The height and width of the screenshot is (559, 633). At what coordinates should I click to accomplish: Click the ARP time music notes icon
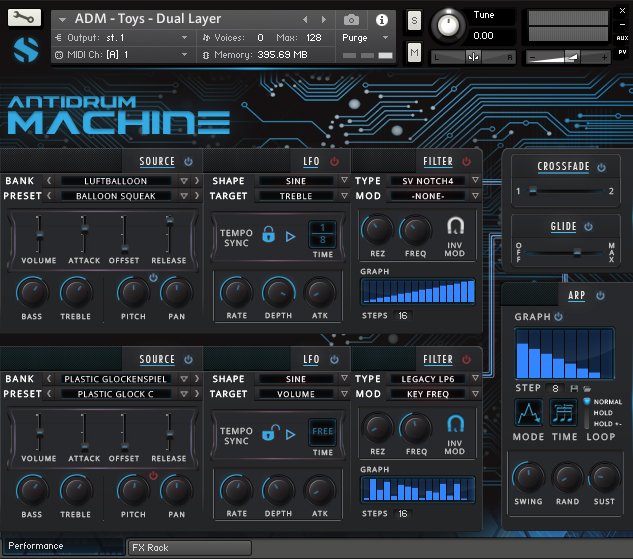(564, 412)
